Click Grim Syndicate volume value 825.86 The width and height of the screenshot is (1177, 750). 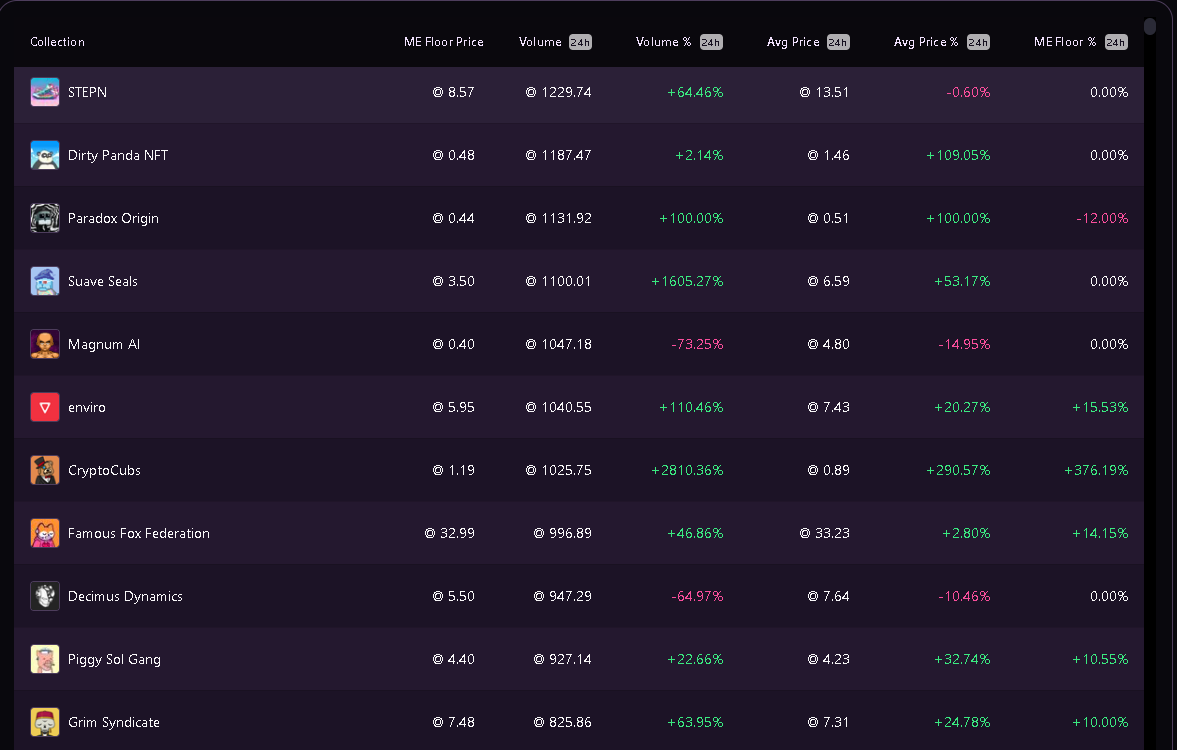click(562, 723)
